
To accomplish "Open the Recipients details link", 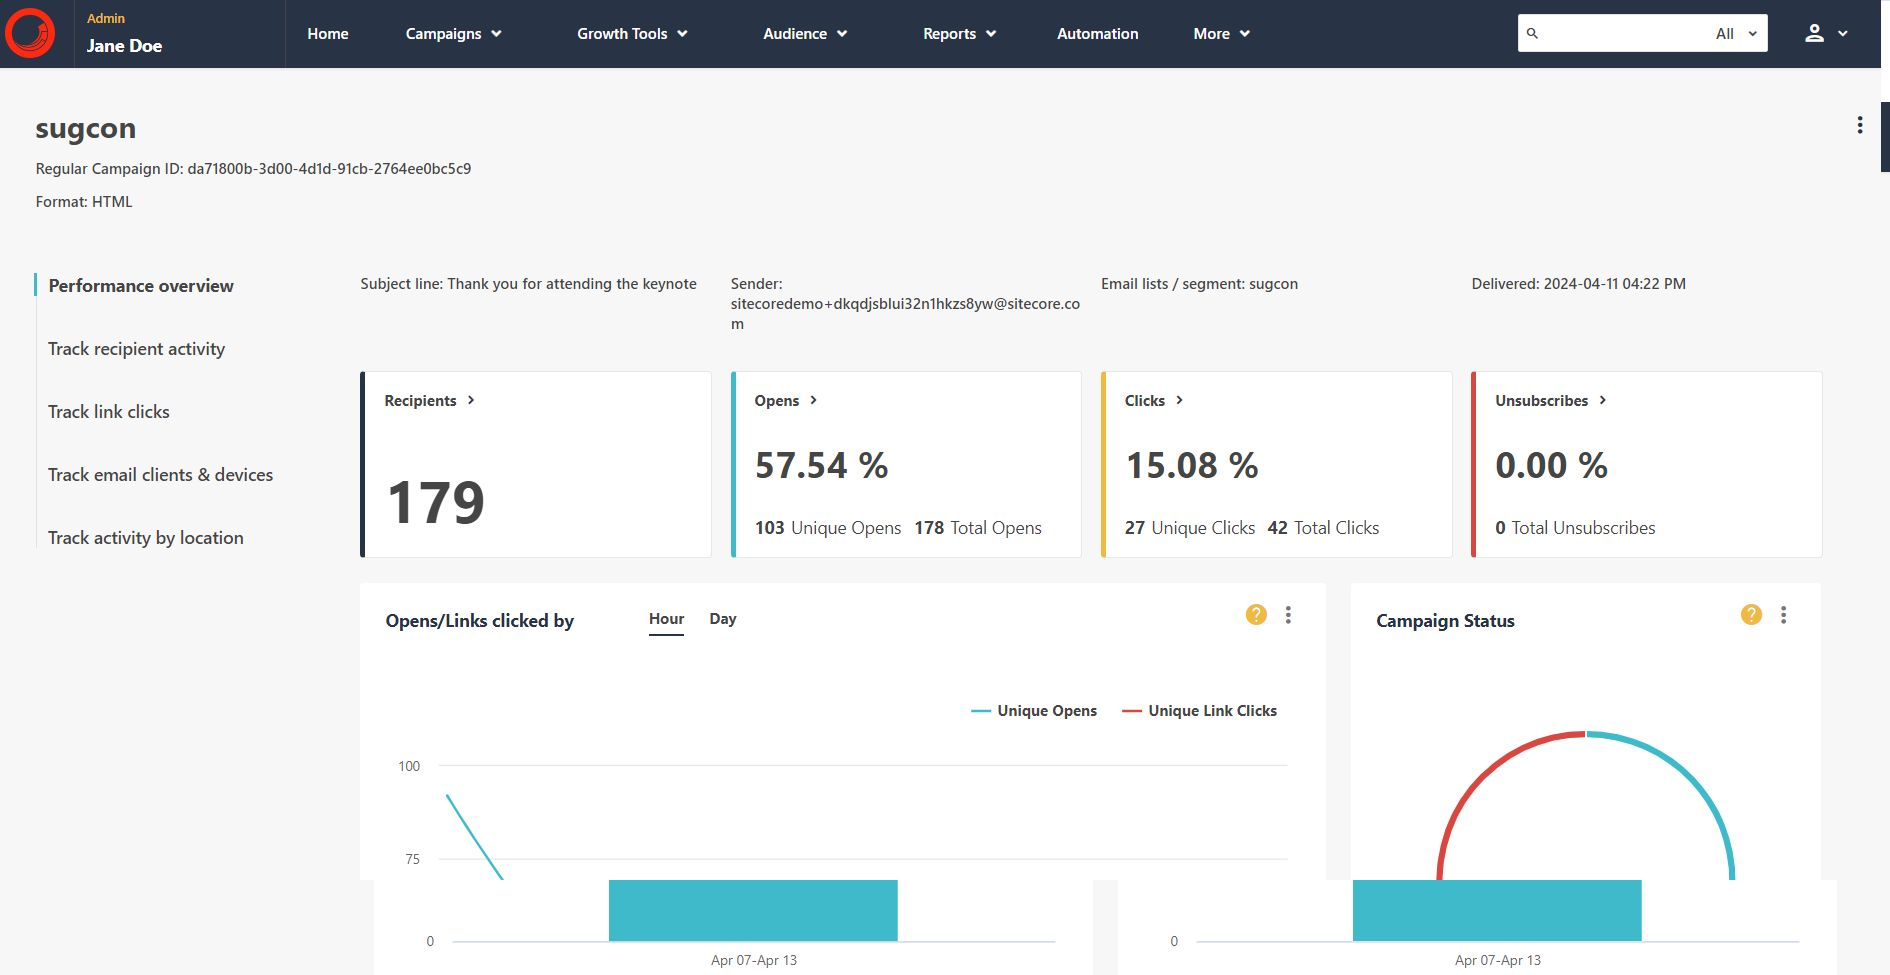I will click(429, 401).
